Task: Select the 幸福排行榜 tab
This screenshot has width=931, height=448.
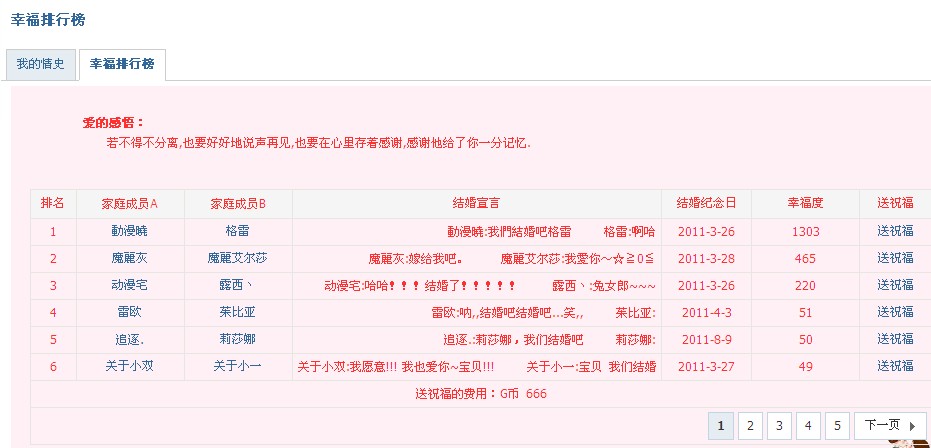Action: click(x=122, y=64)
